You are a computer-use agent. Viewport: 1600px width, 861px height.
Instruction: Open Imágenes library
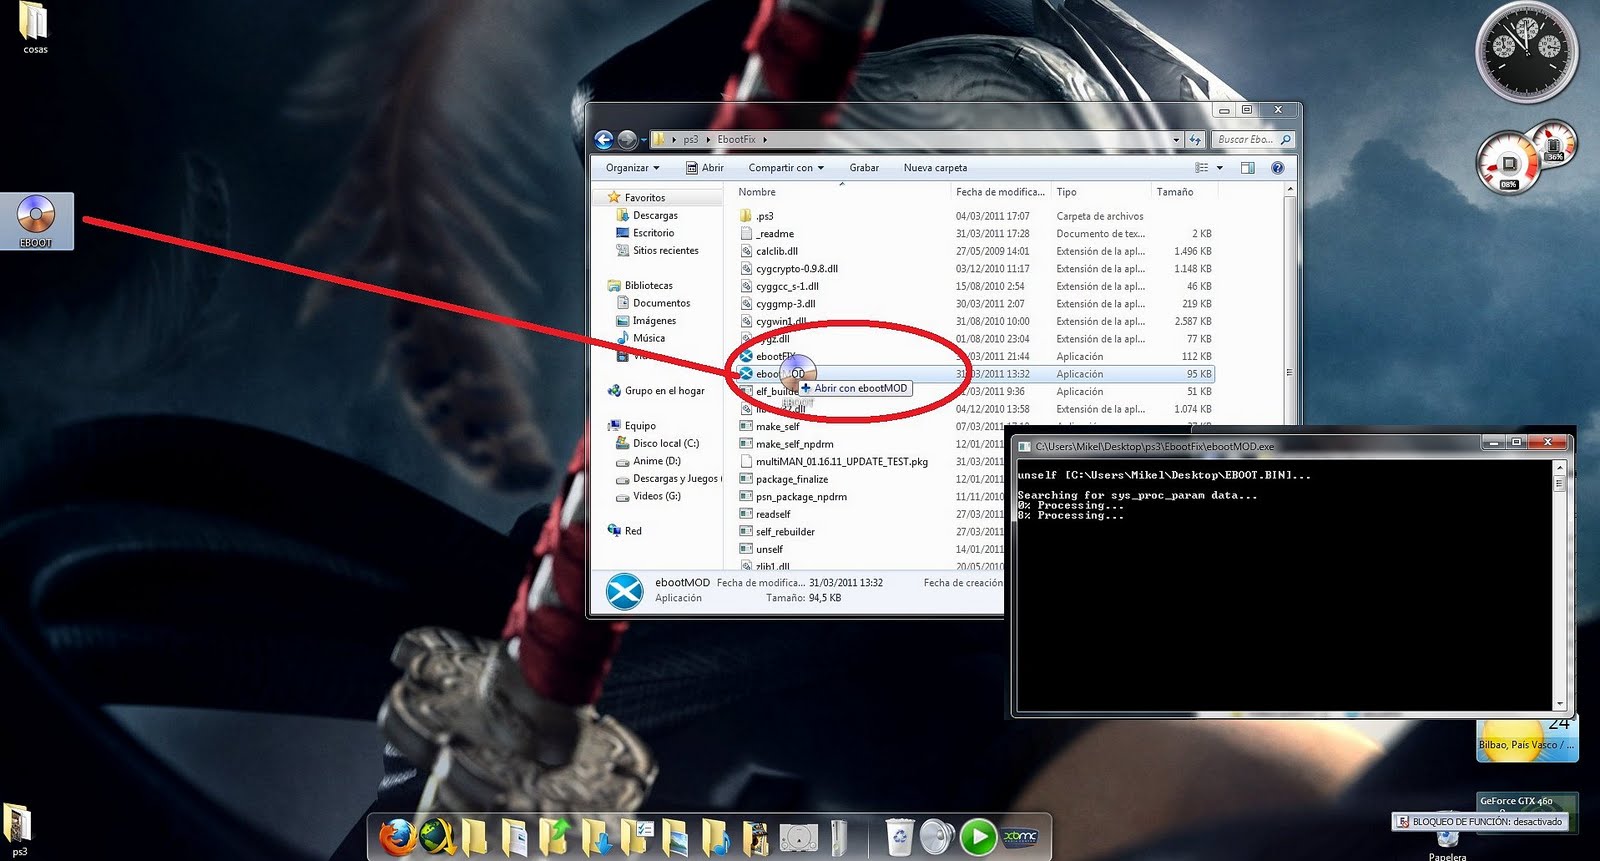(654, 321)
